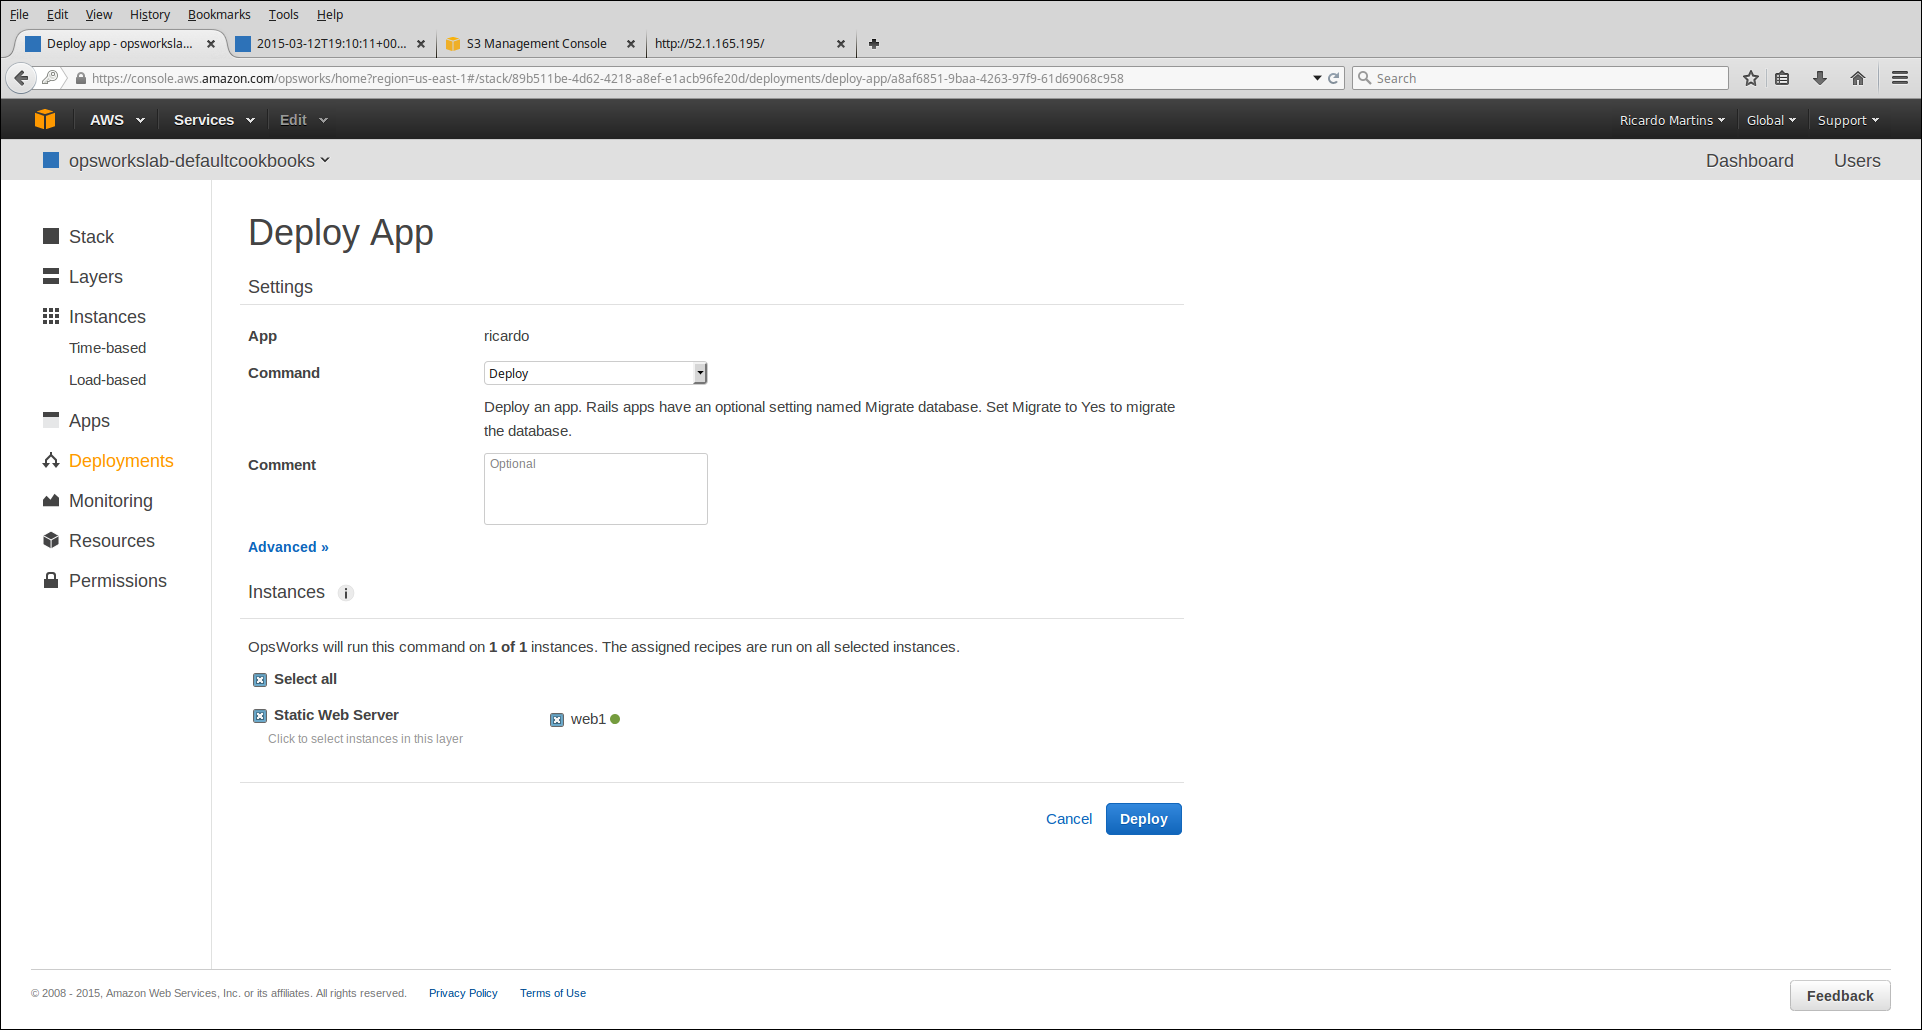Open Stack from the sidebar icon
Screen dimensions: 1922x1030
tap(51, 236)
